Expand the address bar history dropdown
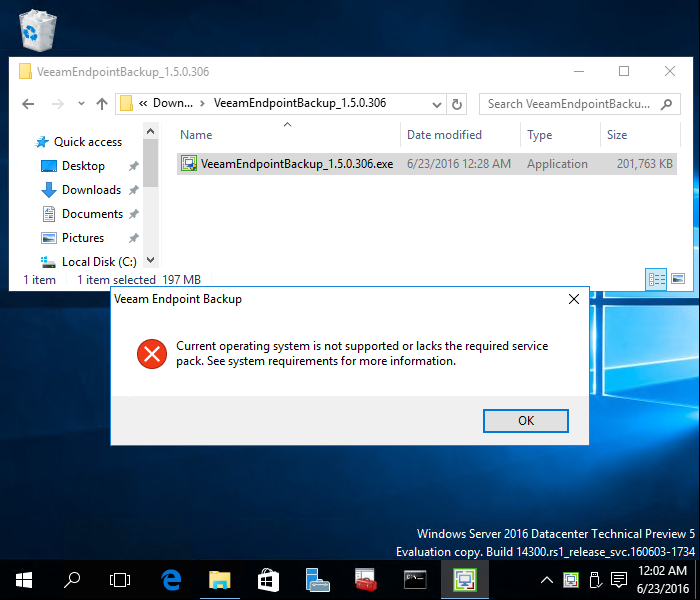The height and width of the screenshot is (600, 700). click(x=437, y=104)
